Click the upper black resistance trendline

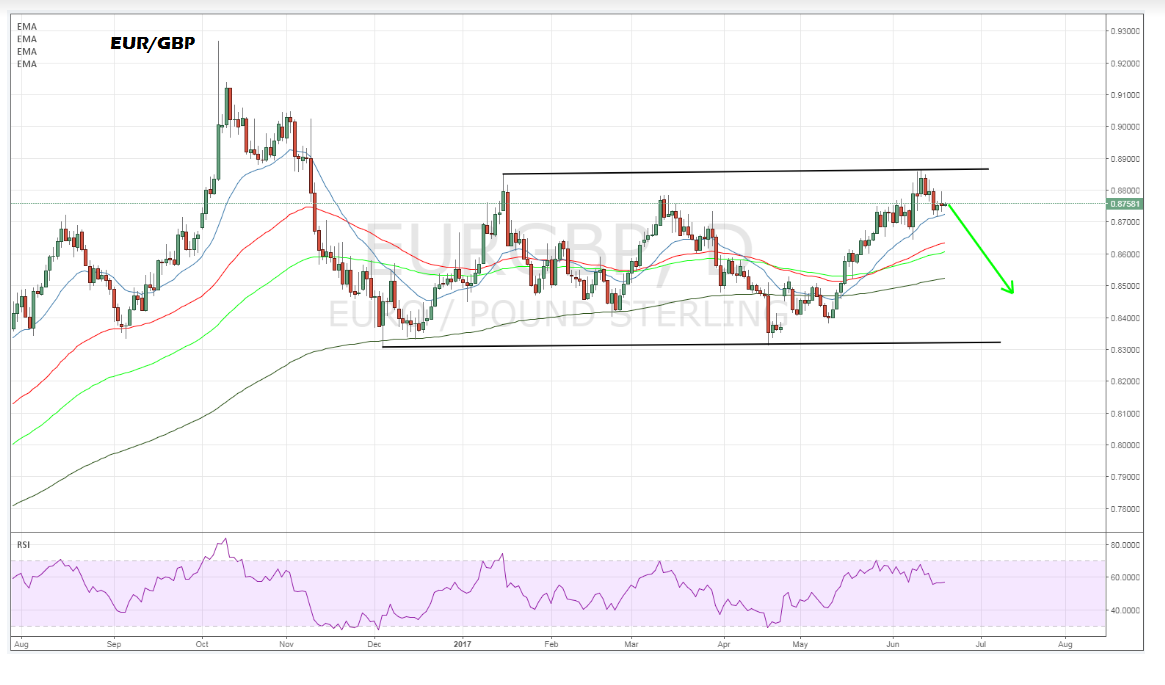(x=745, y=171)
